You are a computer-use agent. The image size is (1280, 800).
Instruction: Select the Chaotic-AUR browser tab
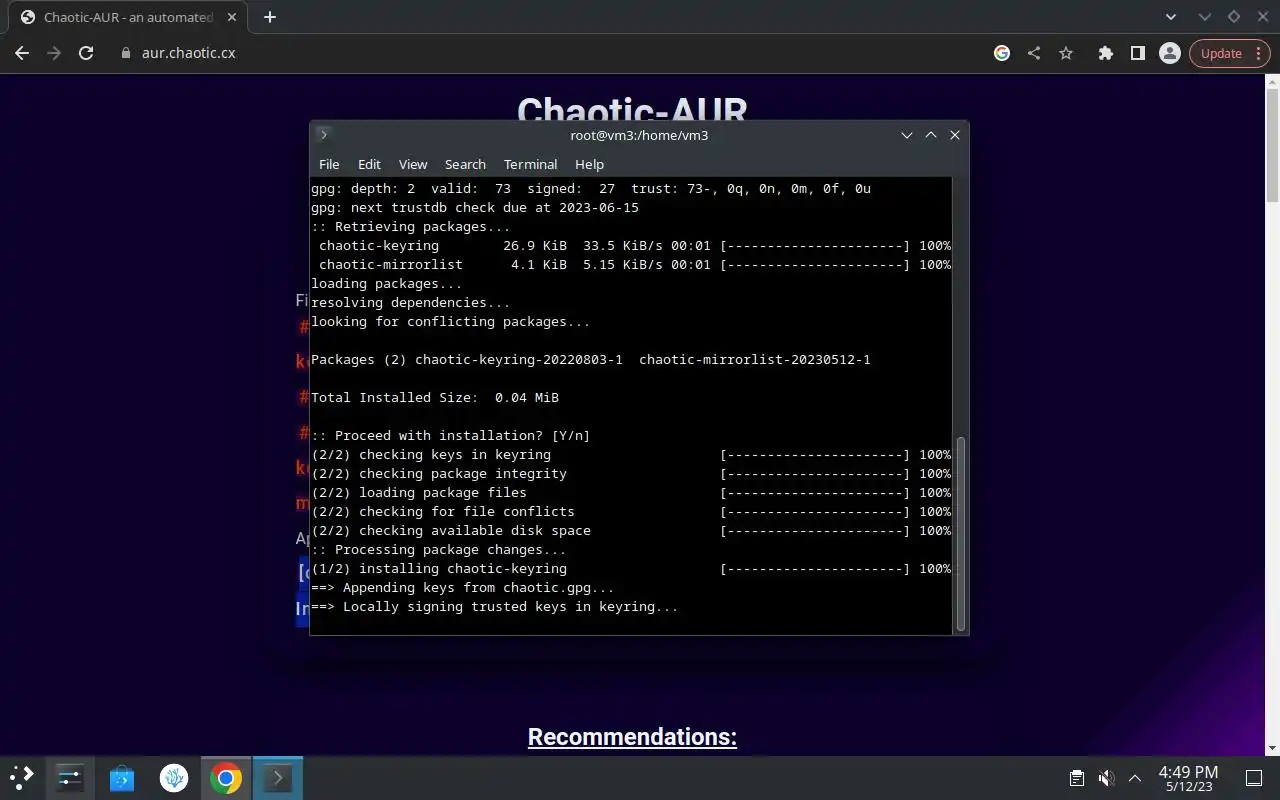coord(127,17)
